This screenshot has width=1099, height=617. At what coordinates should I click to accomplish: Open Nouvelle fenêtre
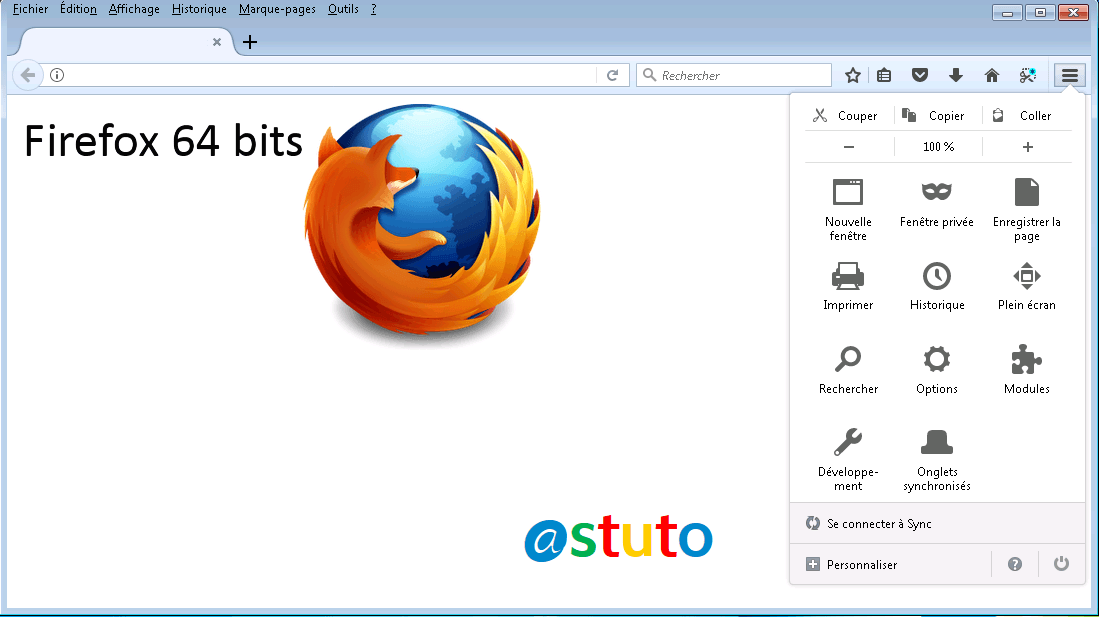coord(848,210)
